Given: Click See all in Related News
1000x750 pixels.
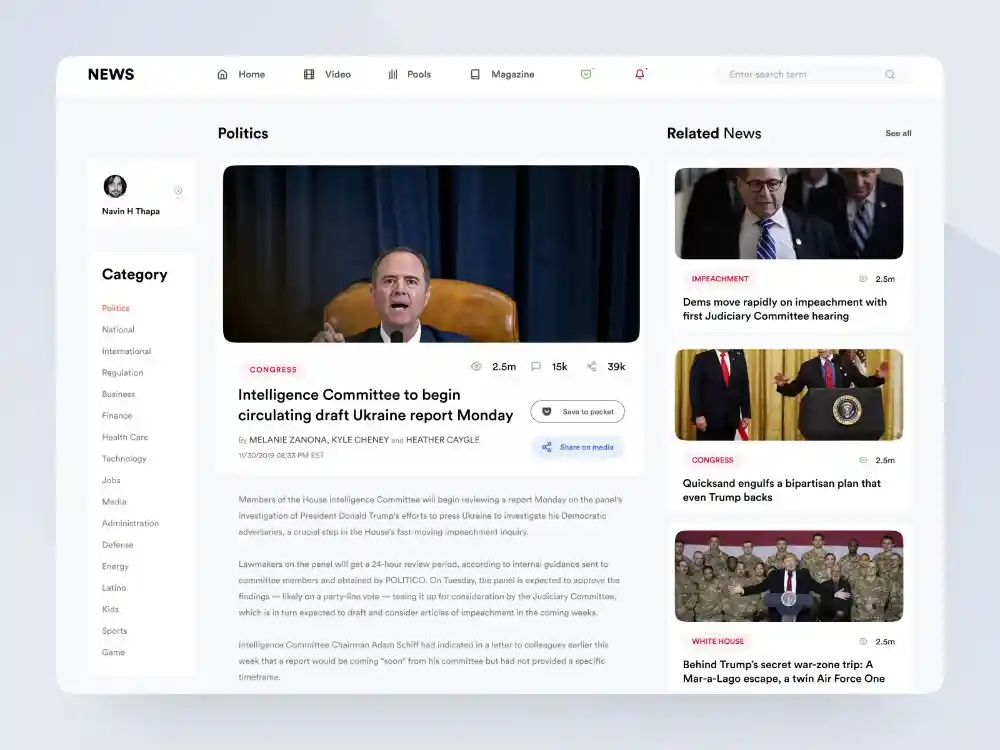Looking at the screenshot, I should 898,133.
